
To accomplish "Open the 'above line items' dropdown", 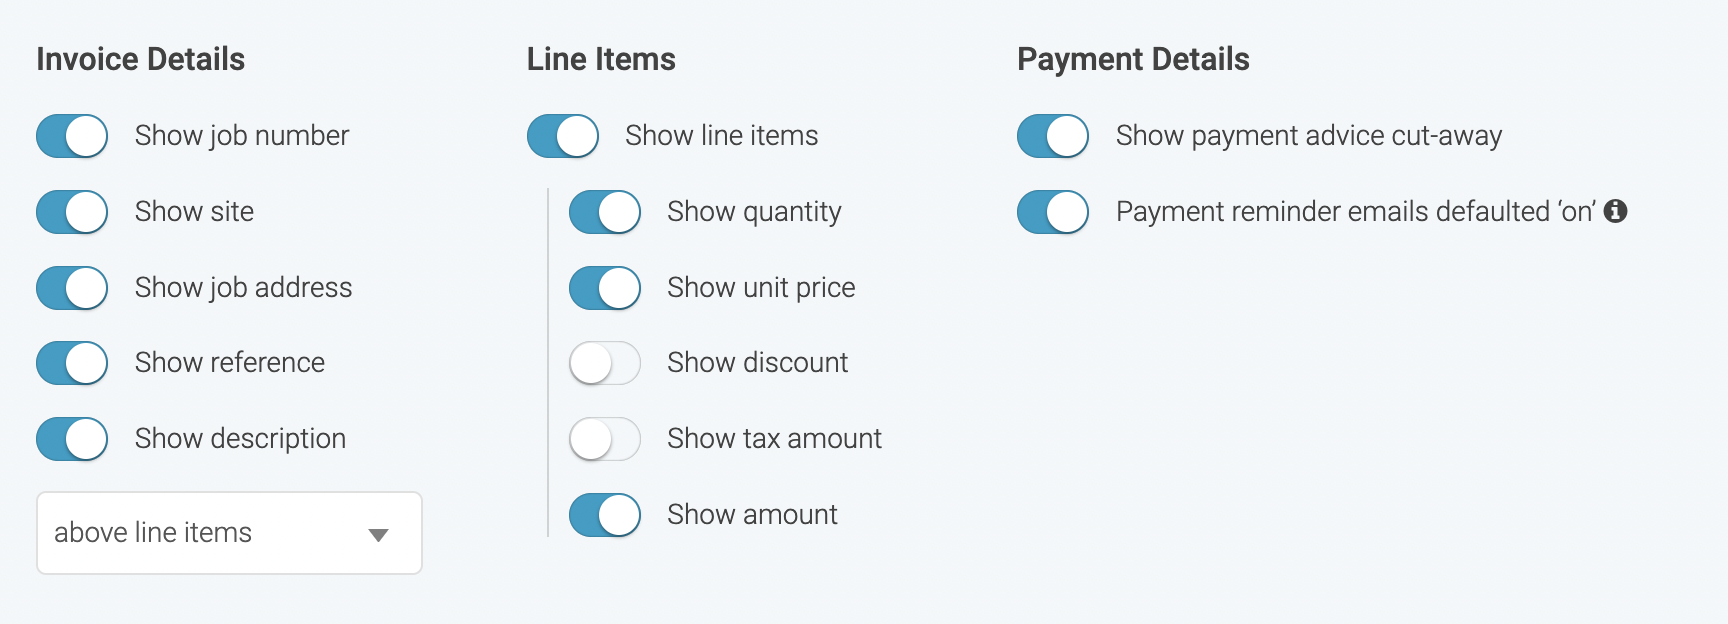I will [229, 533].
